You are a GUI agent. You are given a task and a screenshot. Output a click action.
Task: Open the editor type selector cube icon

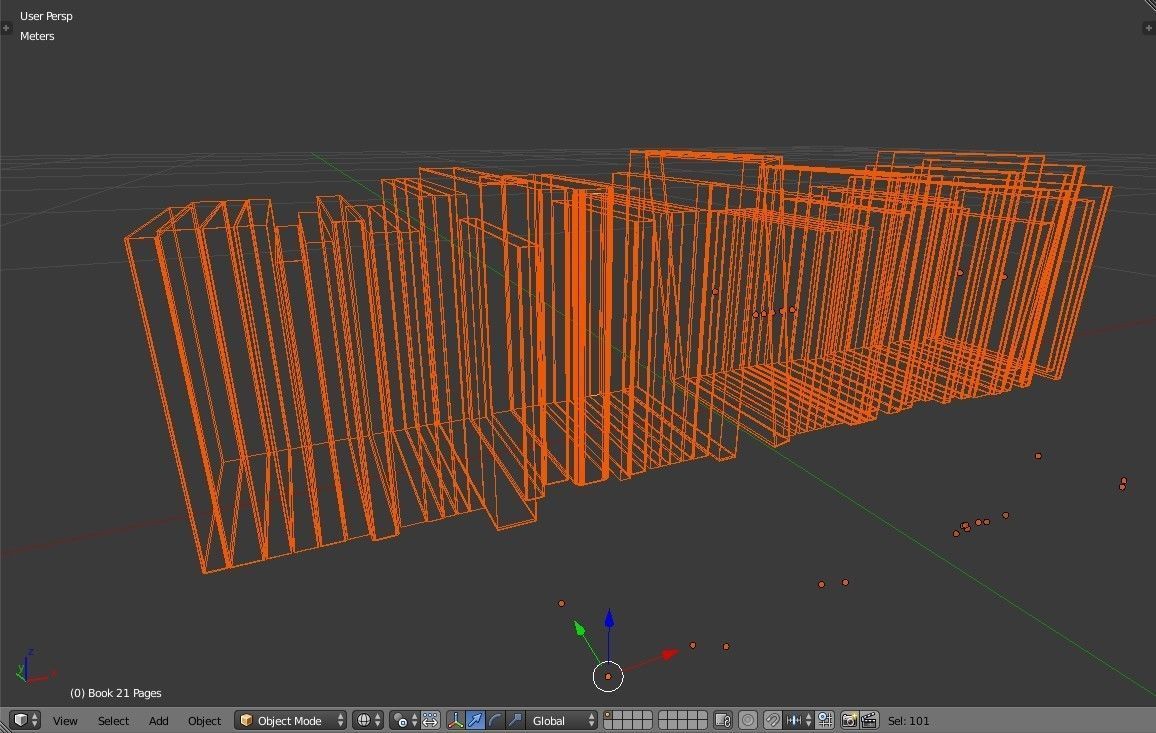click(x=26, y=720)
